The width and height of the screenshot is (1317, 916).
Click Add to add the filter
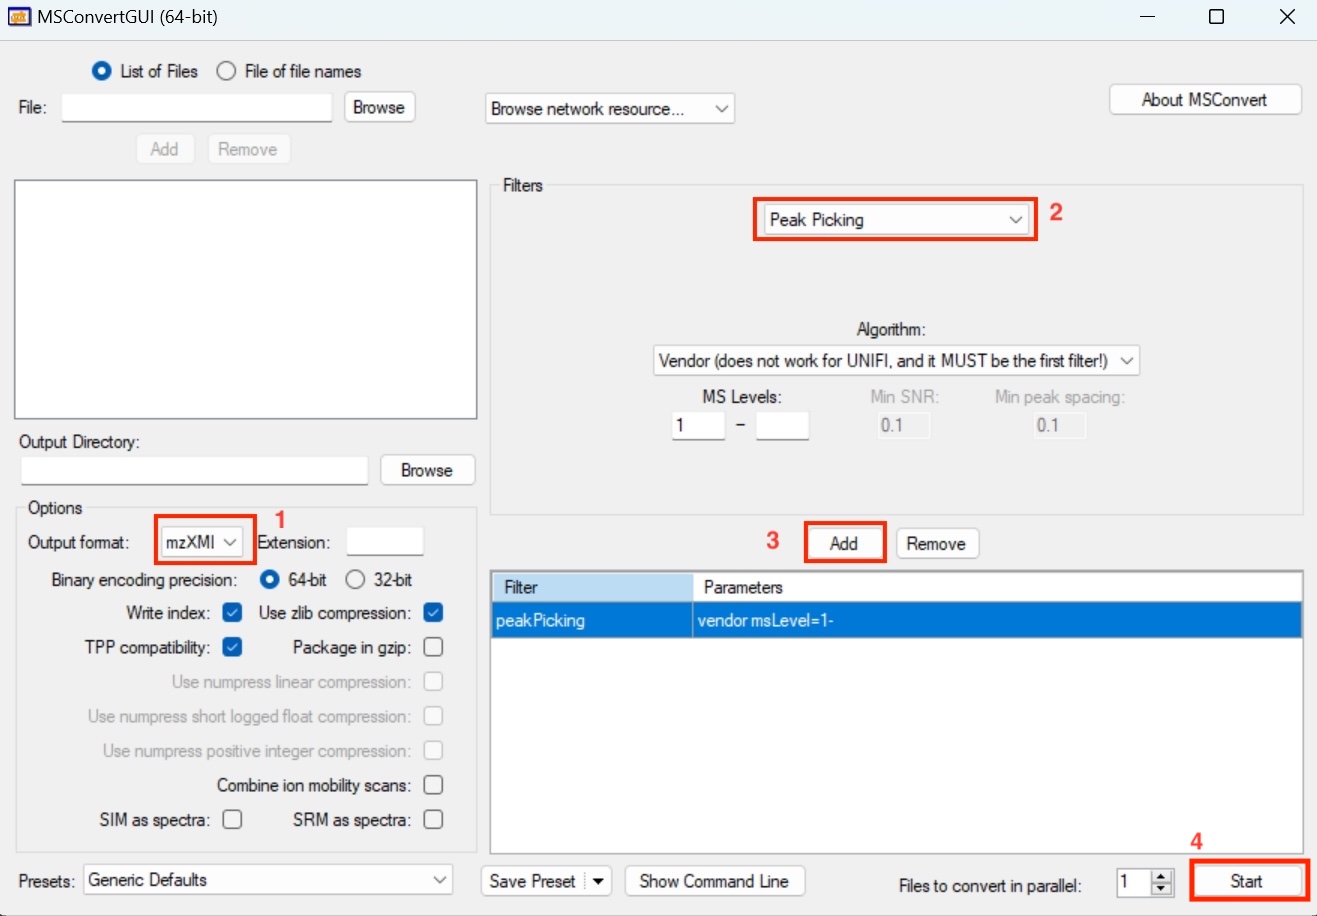point(844,543)
